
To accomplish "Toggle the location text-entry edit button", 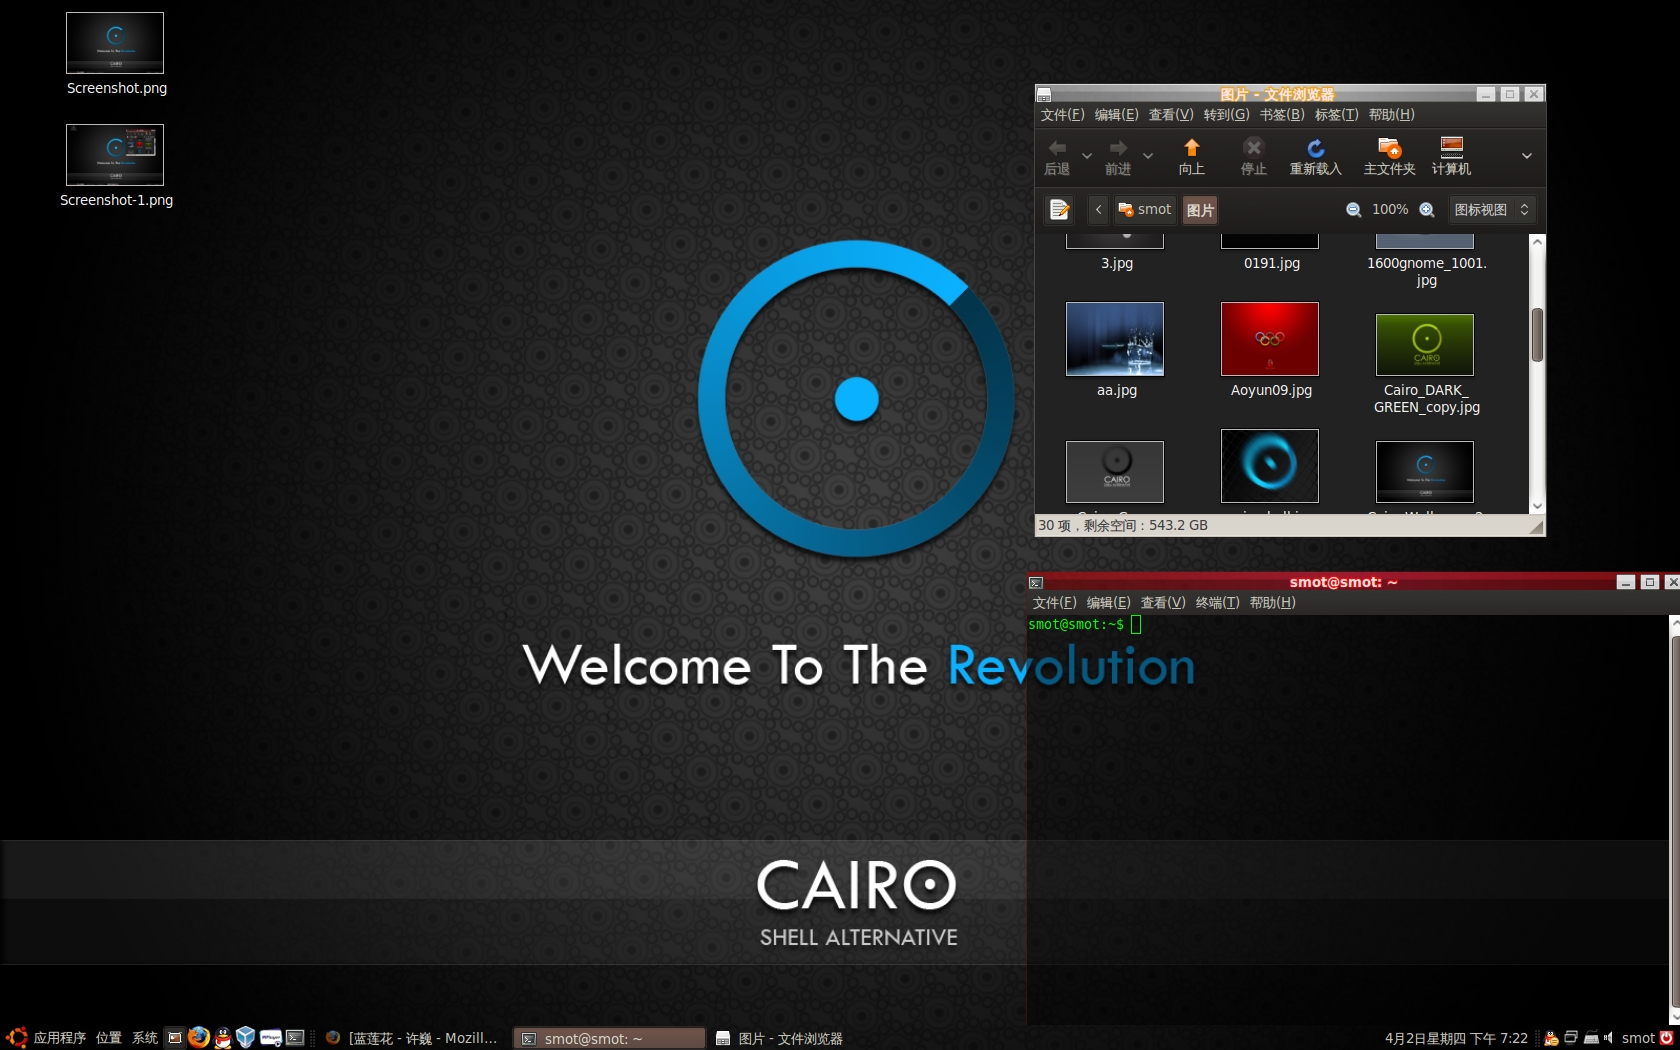I will click(x=1060, y=210).
